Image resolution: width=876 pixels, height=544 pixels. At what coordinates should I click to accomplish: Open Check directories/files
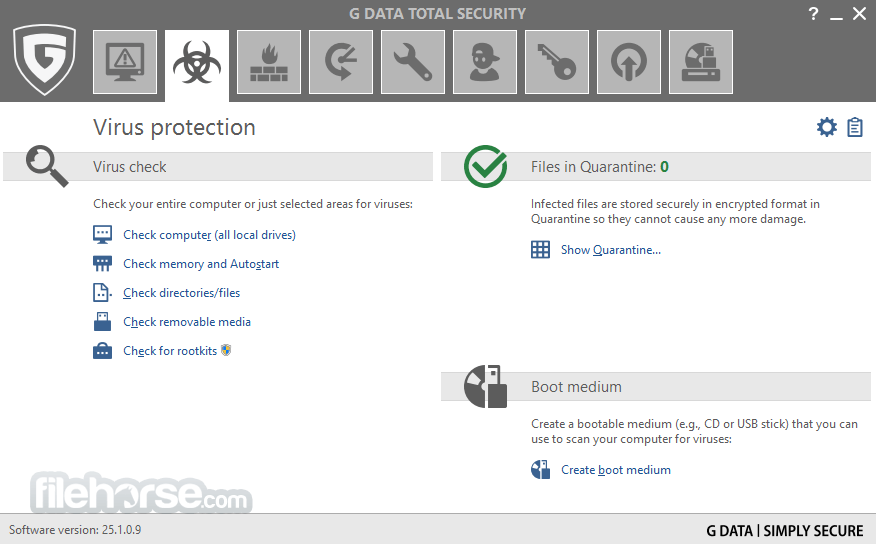coord(182,293)
